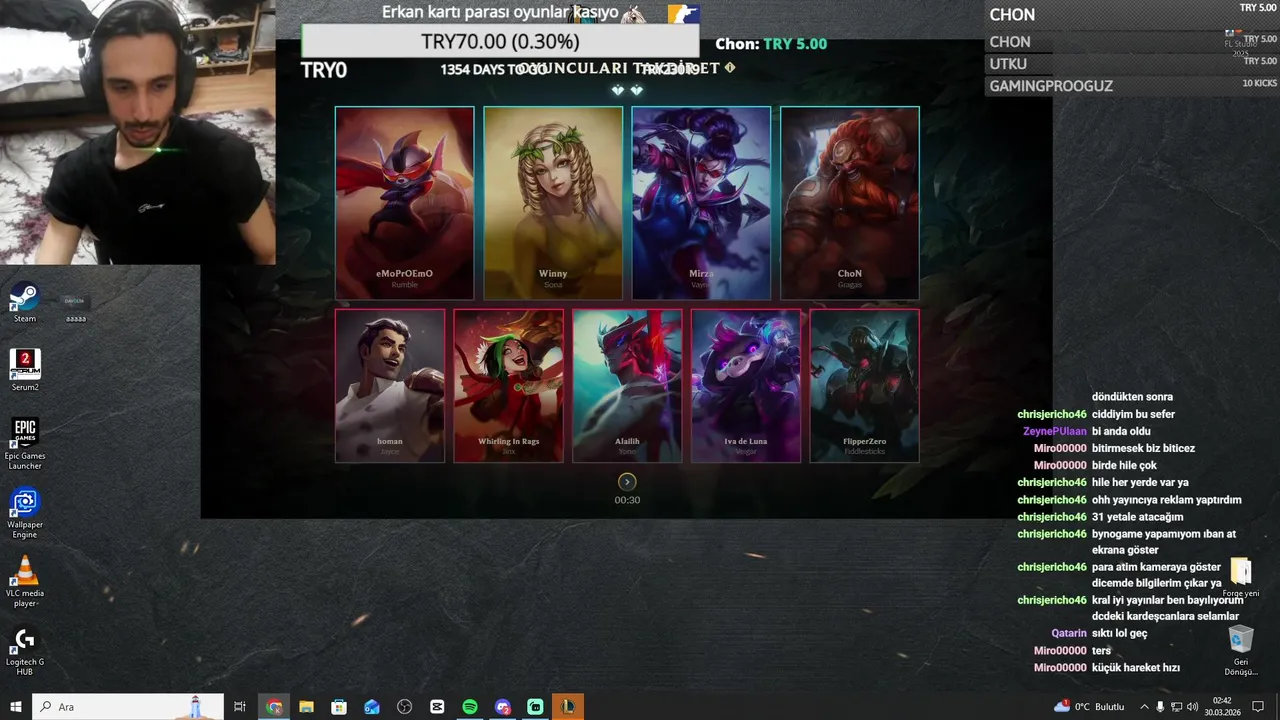Click the 'Chon: TRY 5.00' latest donation text

[x=771, y=44]
